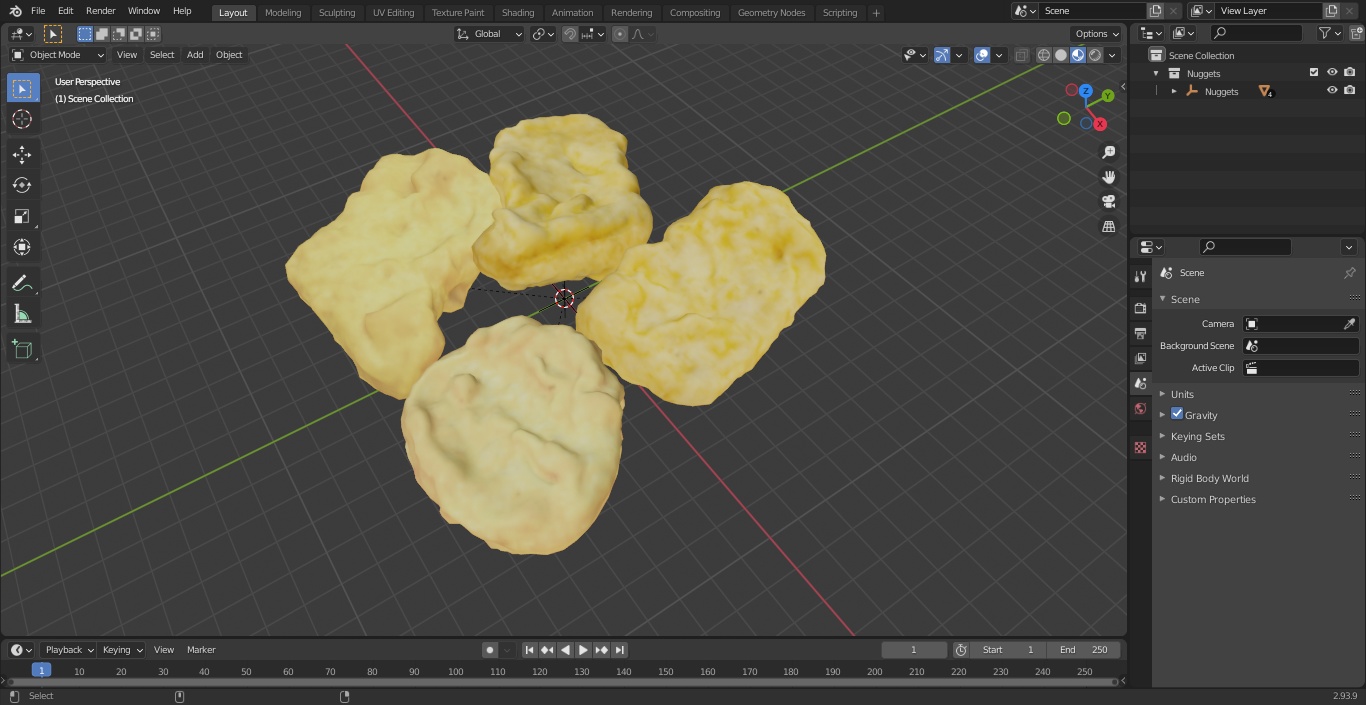
Task: Open Render properties tab
Action: (x=1140, y=308)
